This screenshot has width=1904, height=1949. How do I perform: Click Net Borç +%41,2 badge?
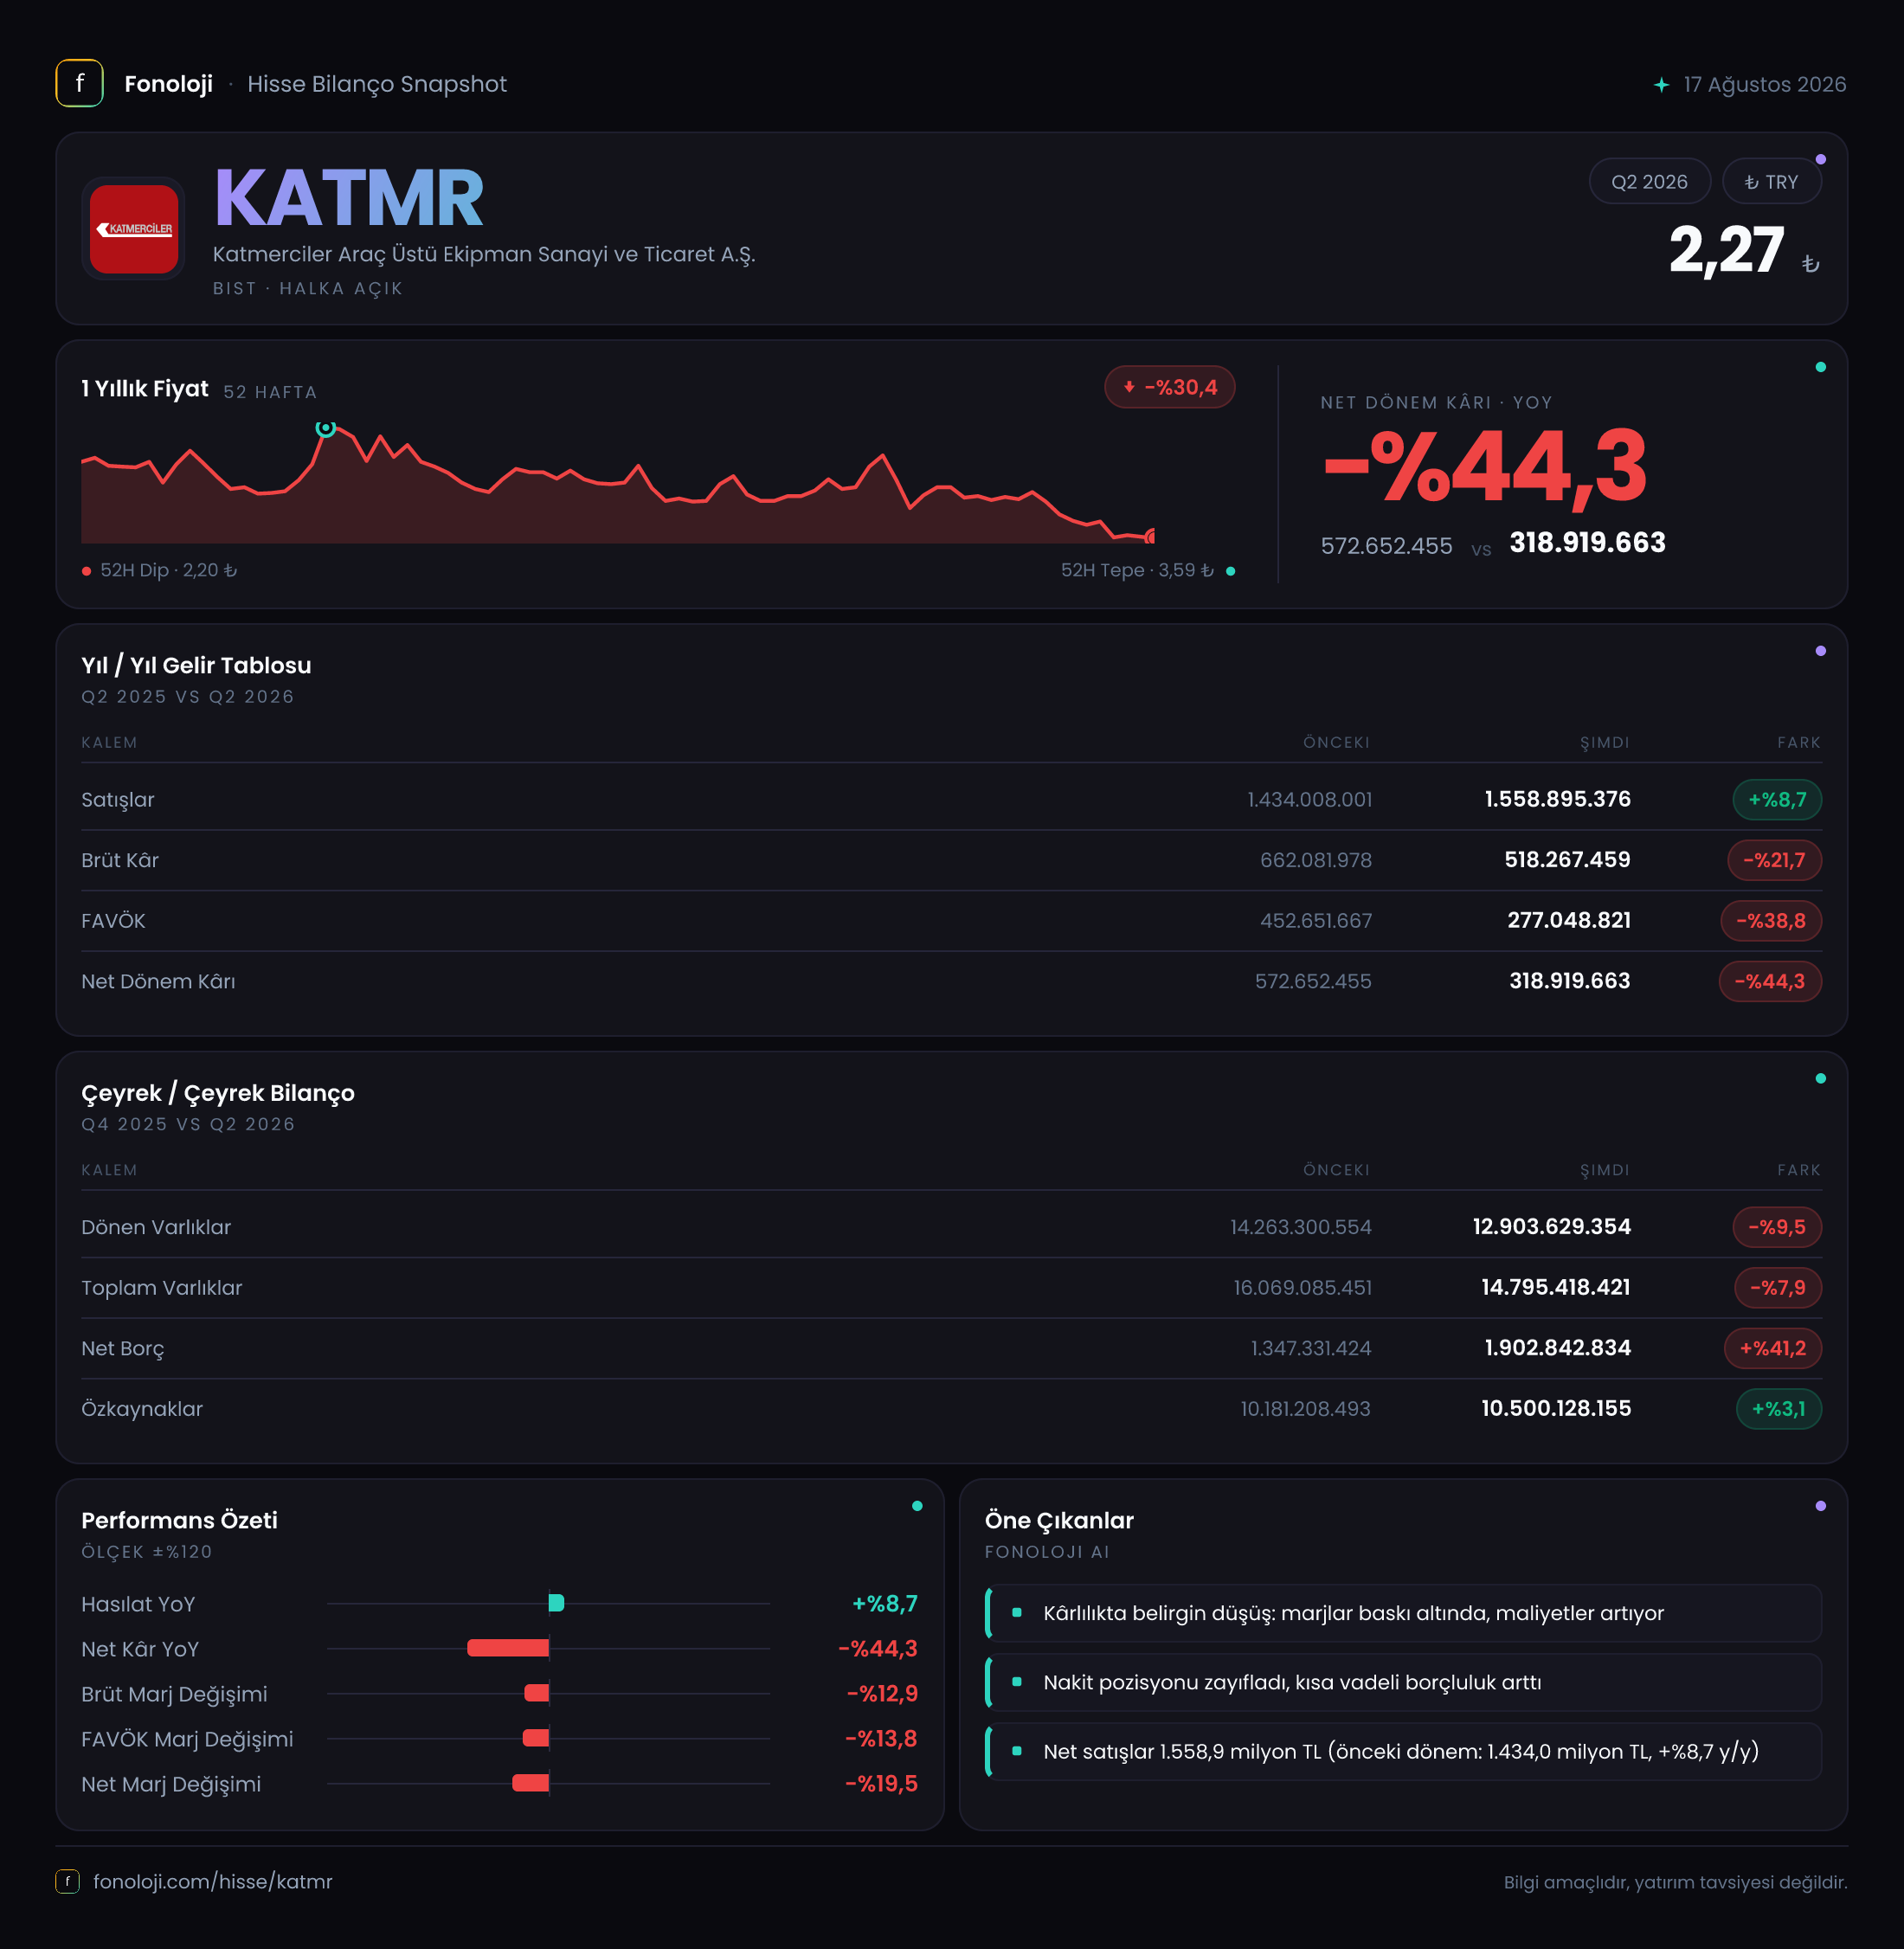[1772, 1348]
